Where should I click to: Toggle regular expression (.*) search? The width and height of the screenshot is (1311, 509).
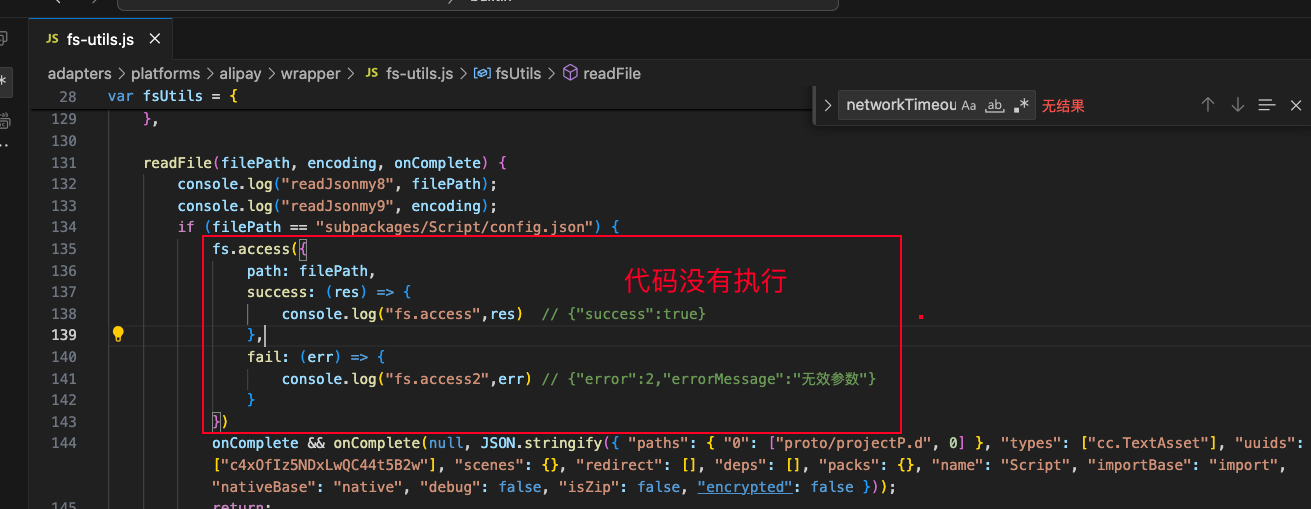coord(1021,105)
